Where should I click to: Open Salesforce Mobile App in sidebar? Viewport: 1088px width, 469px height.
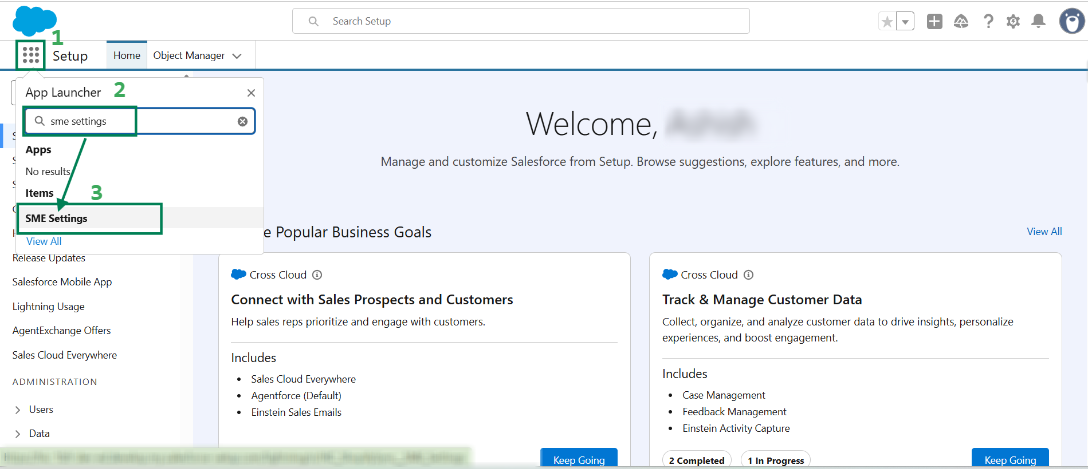tap(62, 282)
